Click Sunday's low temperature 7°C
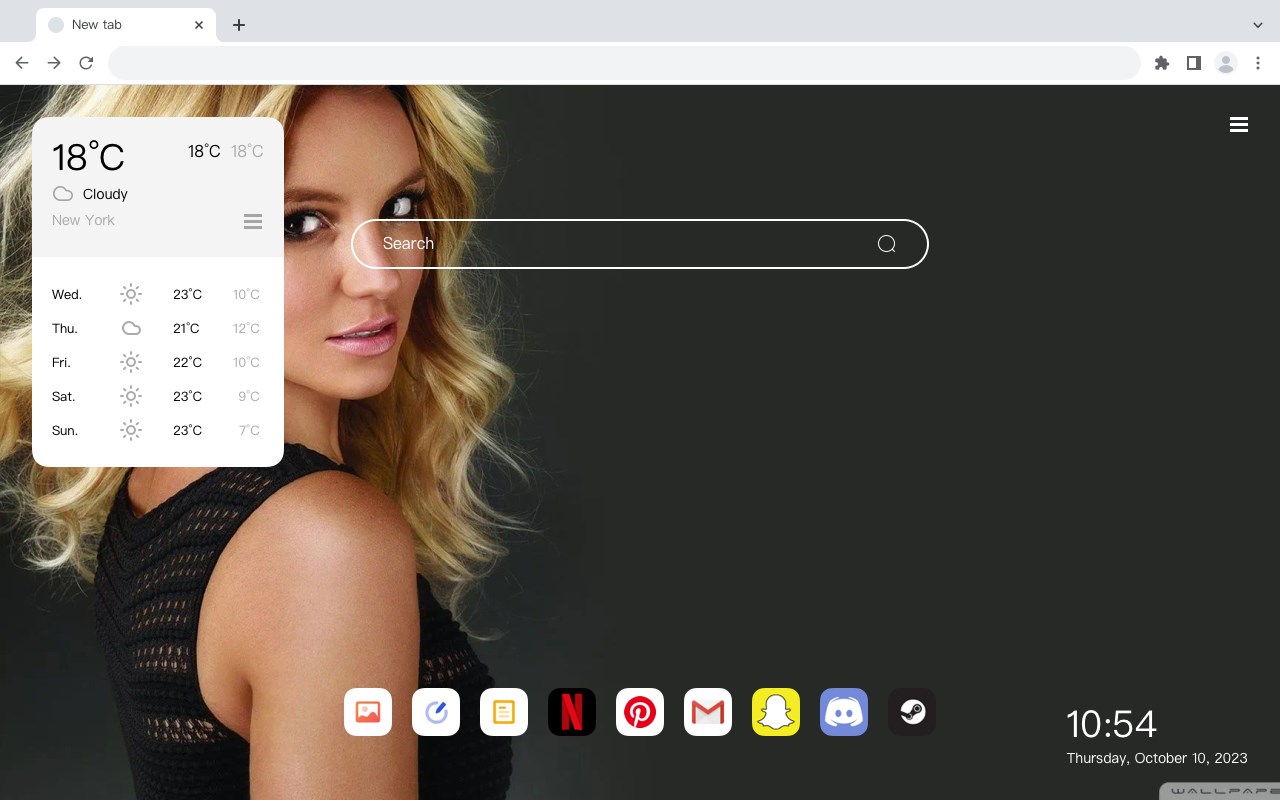The height and width of the screenshot is (800, 1280). click(x=249, y=430)
